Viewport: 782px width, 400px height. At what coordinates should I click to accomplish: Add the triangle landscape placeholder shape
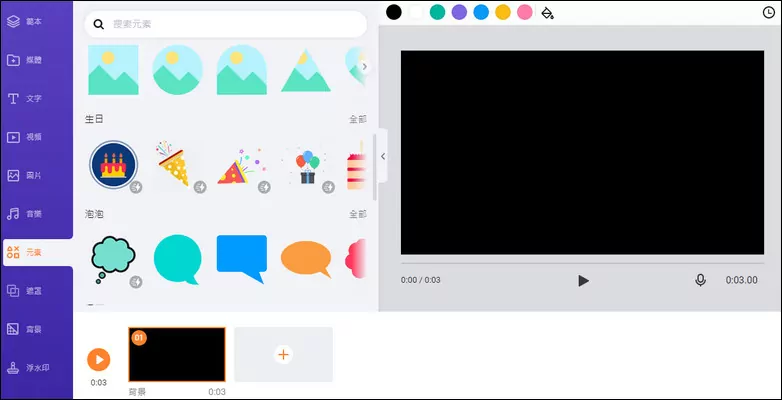point(306,71)
